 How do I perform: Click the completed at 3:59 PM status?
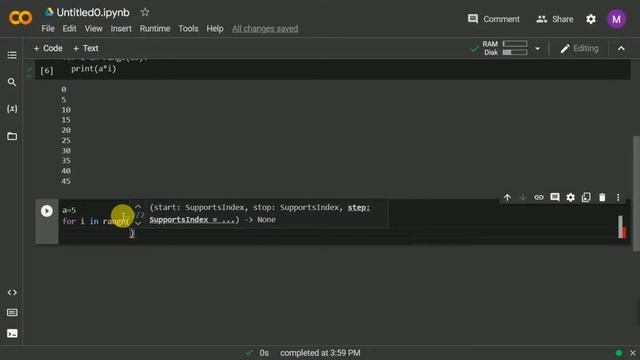coord(320,353)
